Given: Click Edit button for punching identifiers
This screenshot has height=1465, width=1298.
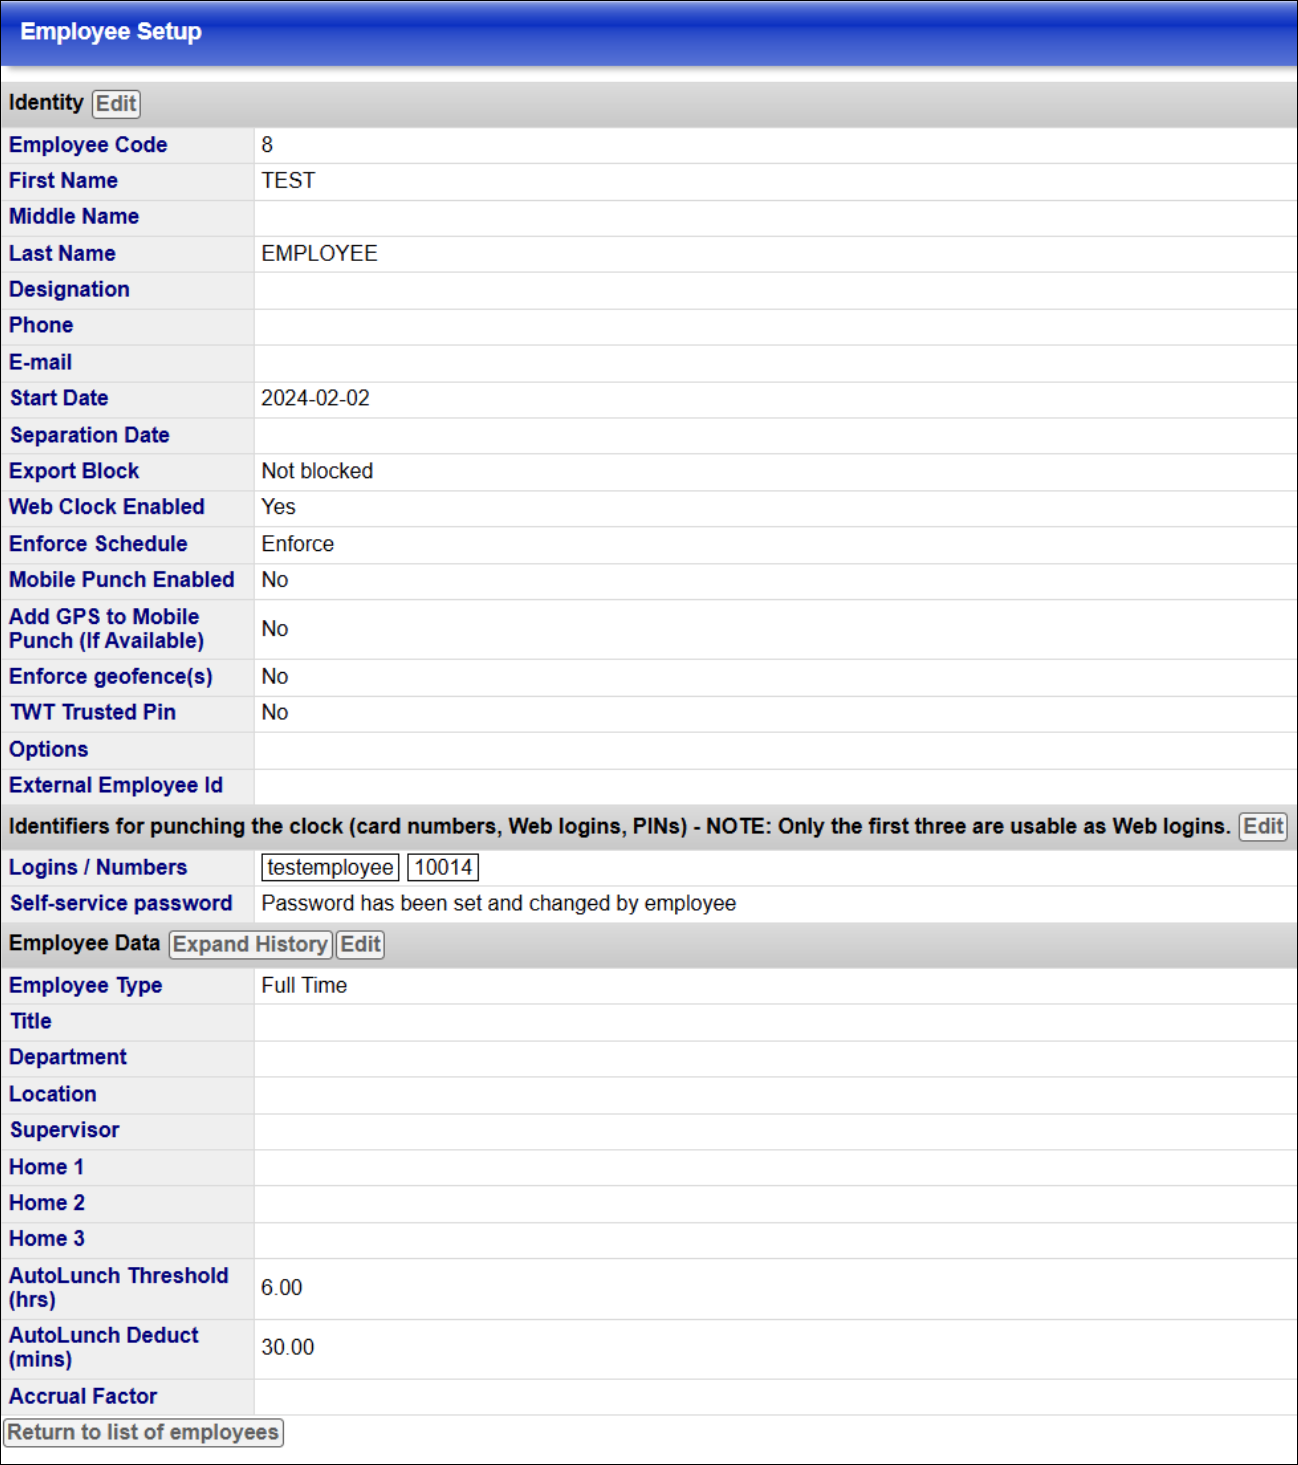Looking at the screenshot, I should (1262, 827).
